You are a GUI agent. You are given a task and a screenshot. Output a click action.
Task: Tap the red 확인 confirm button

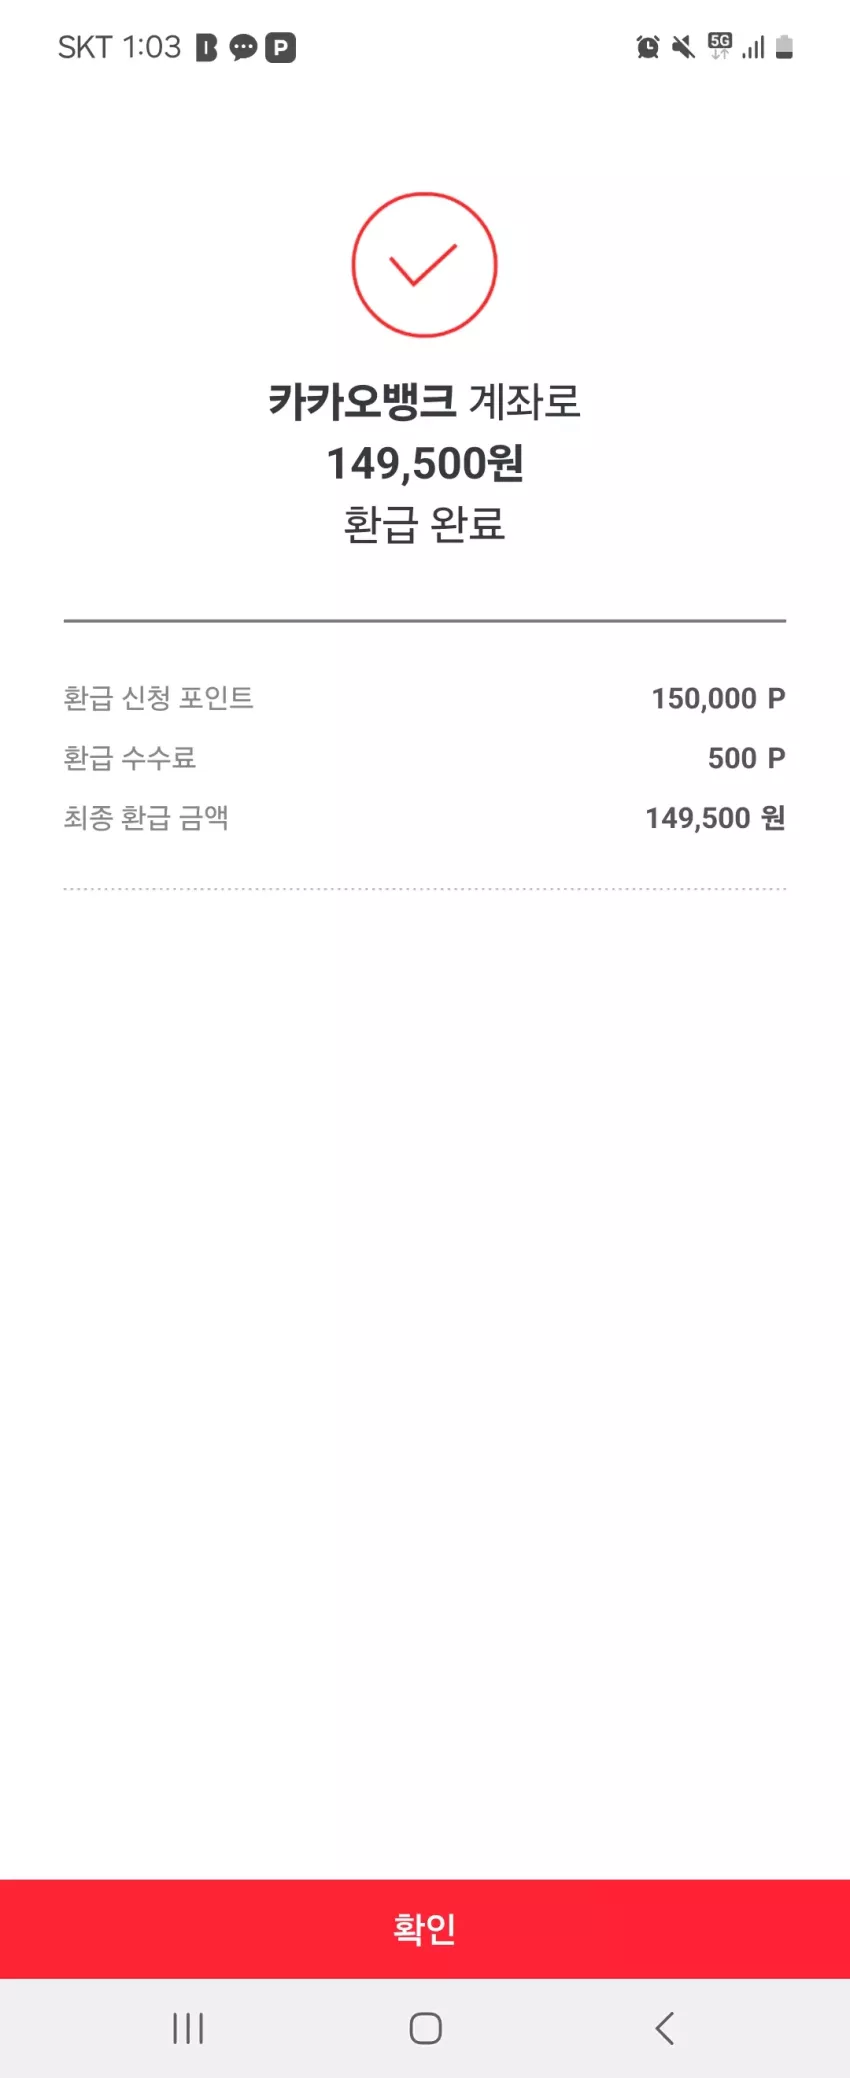[x=425, y=1928]
